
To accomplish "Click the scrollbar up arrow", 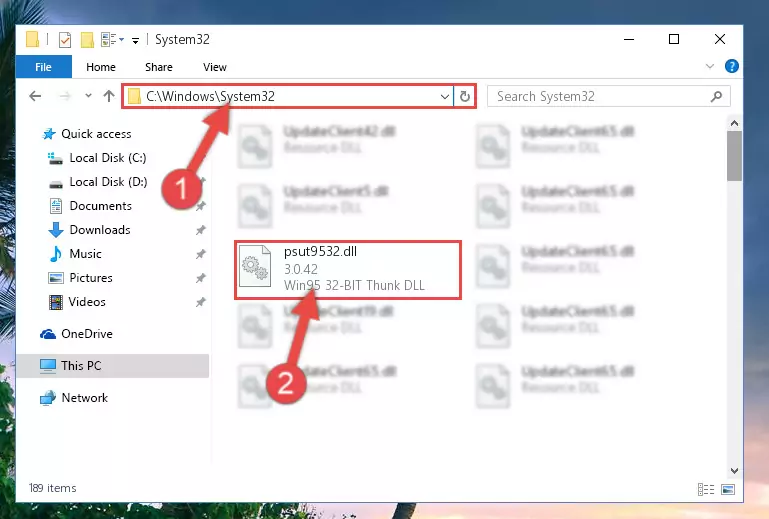I will pos(734,123).
